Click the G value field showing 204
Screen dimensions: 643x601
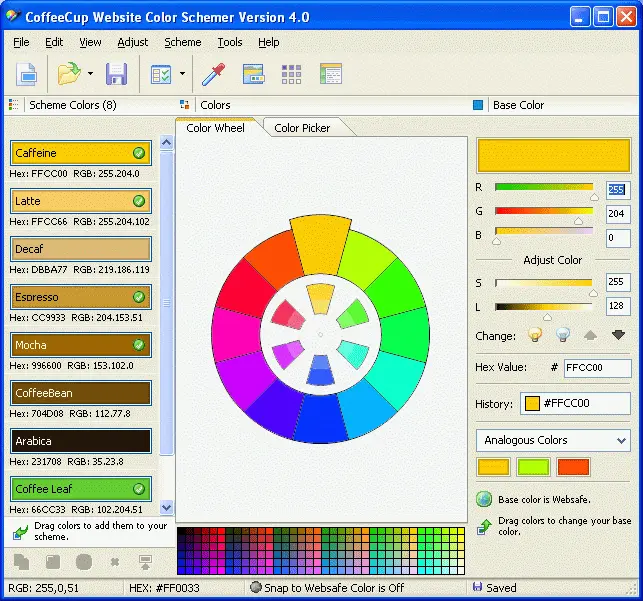point(618,214)
